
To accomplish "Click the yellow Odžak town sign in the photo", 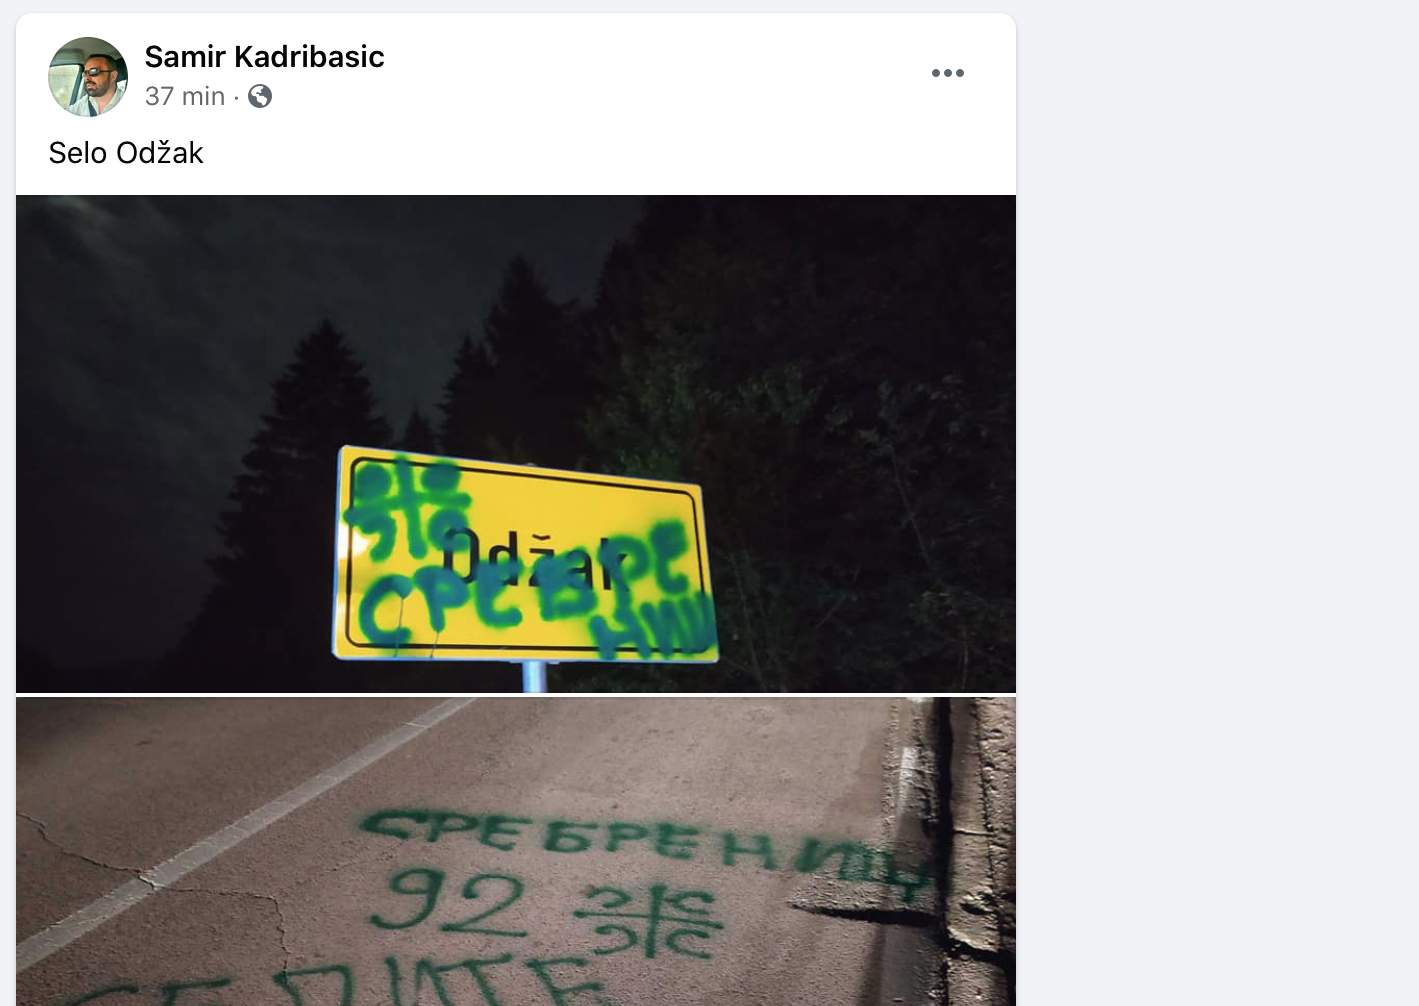I will pos(524,554).
